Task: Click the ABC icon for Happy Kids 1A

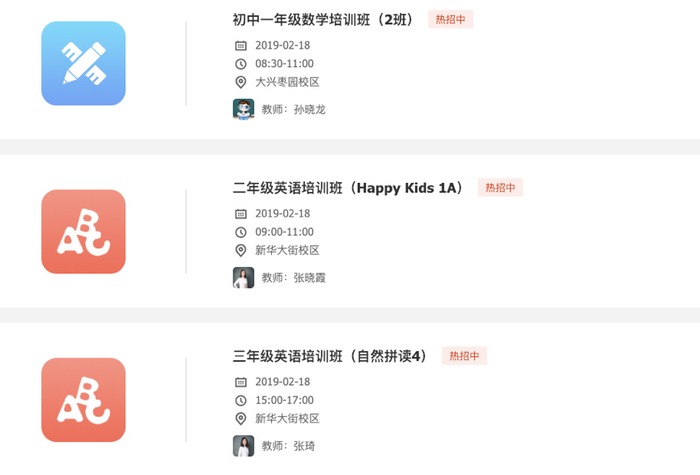Action: pyautogui.click(x=83, y=231)
